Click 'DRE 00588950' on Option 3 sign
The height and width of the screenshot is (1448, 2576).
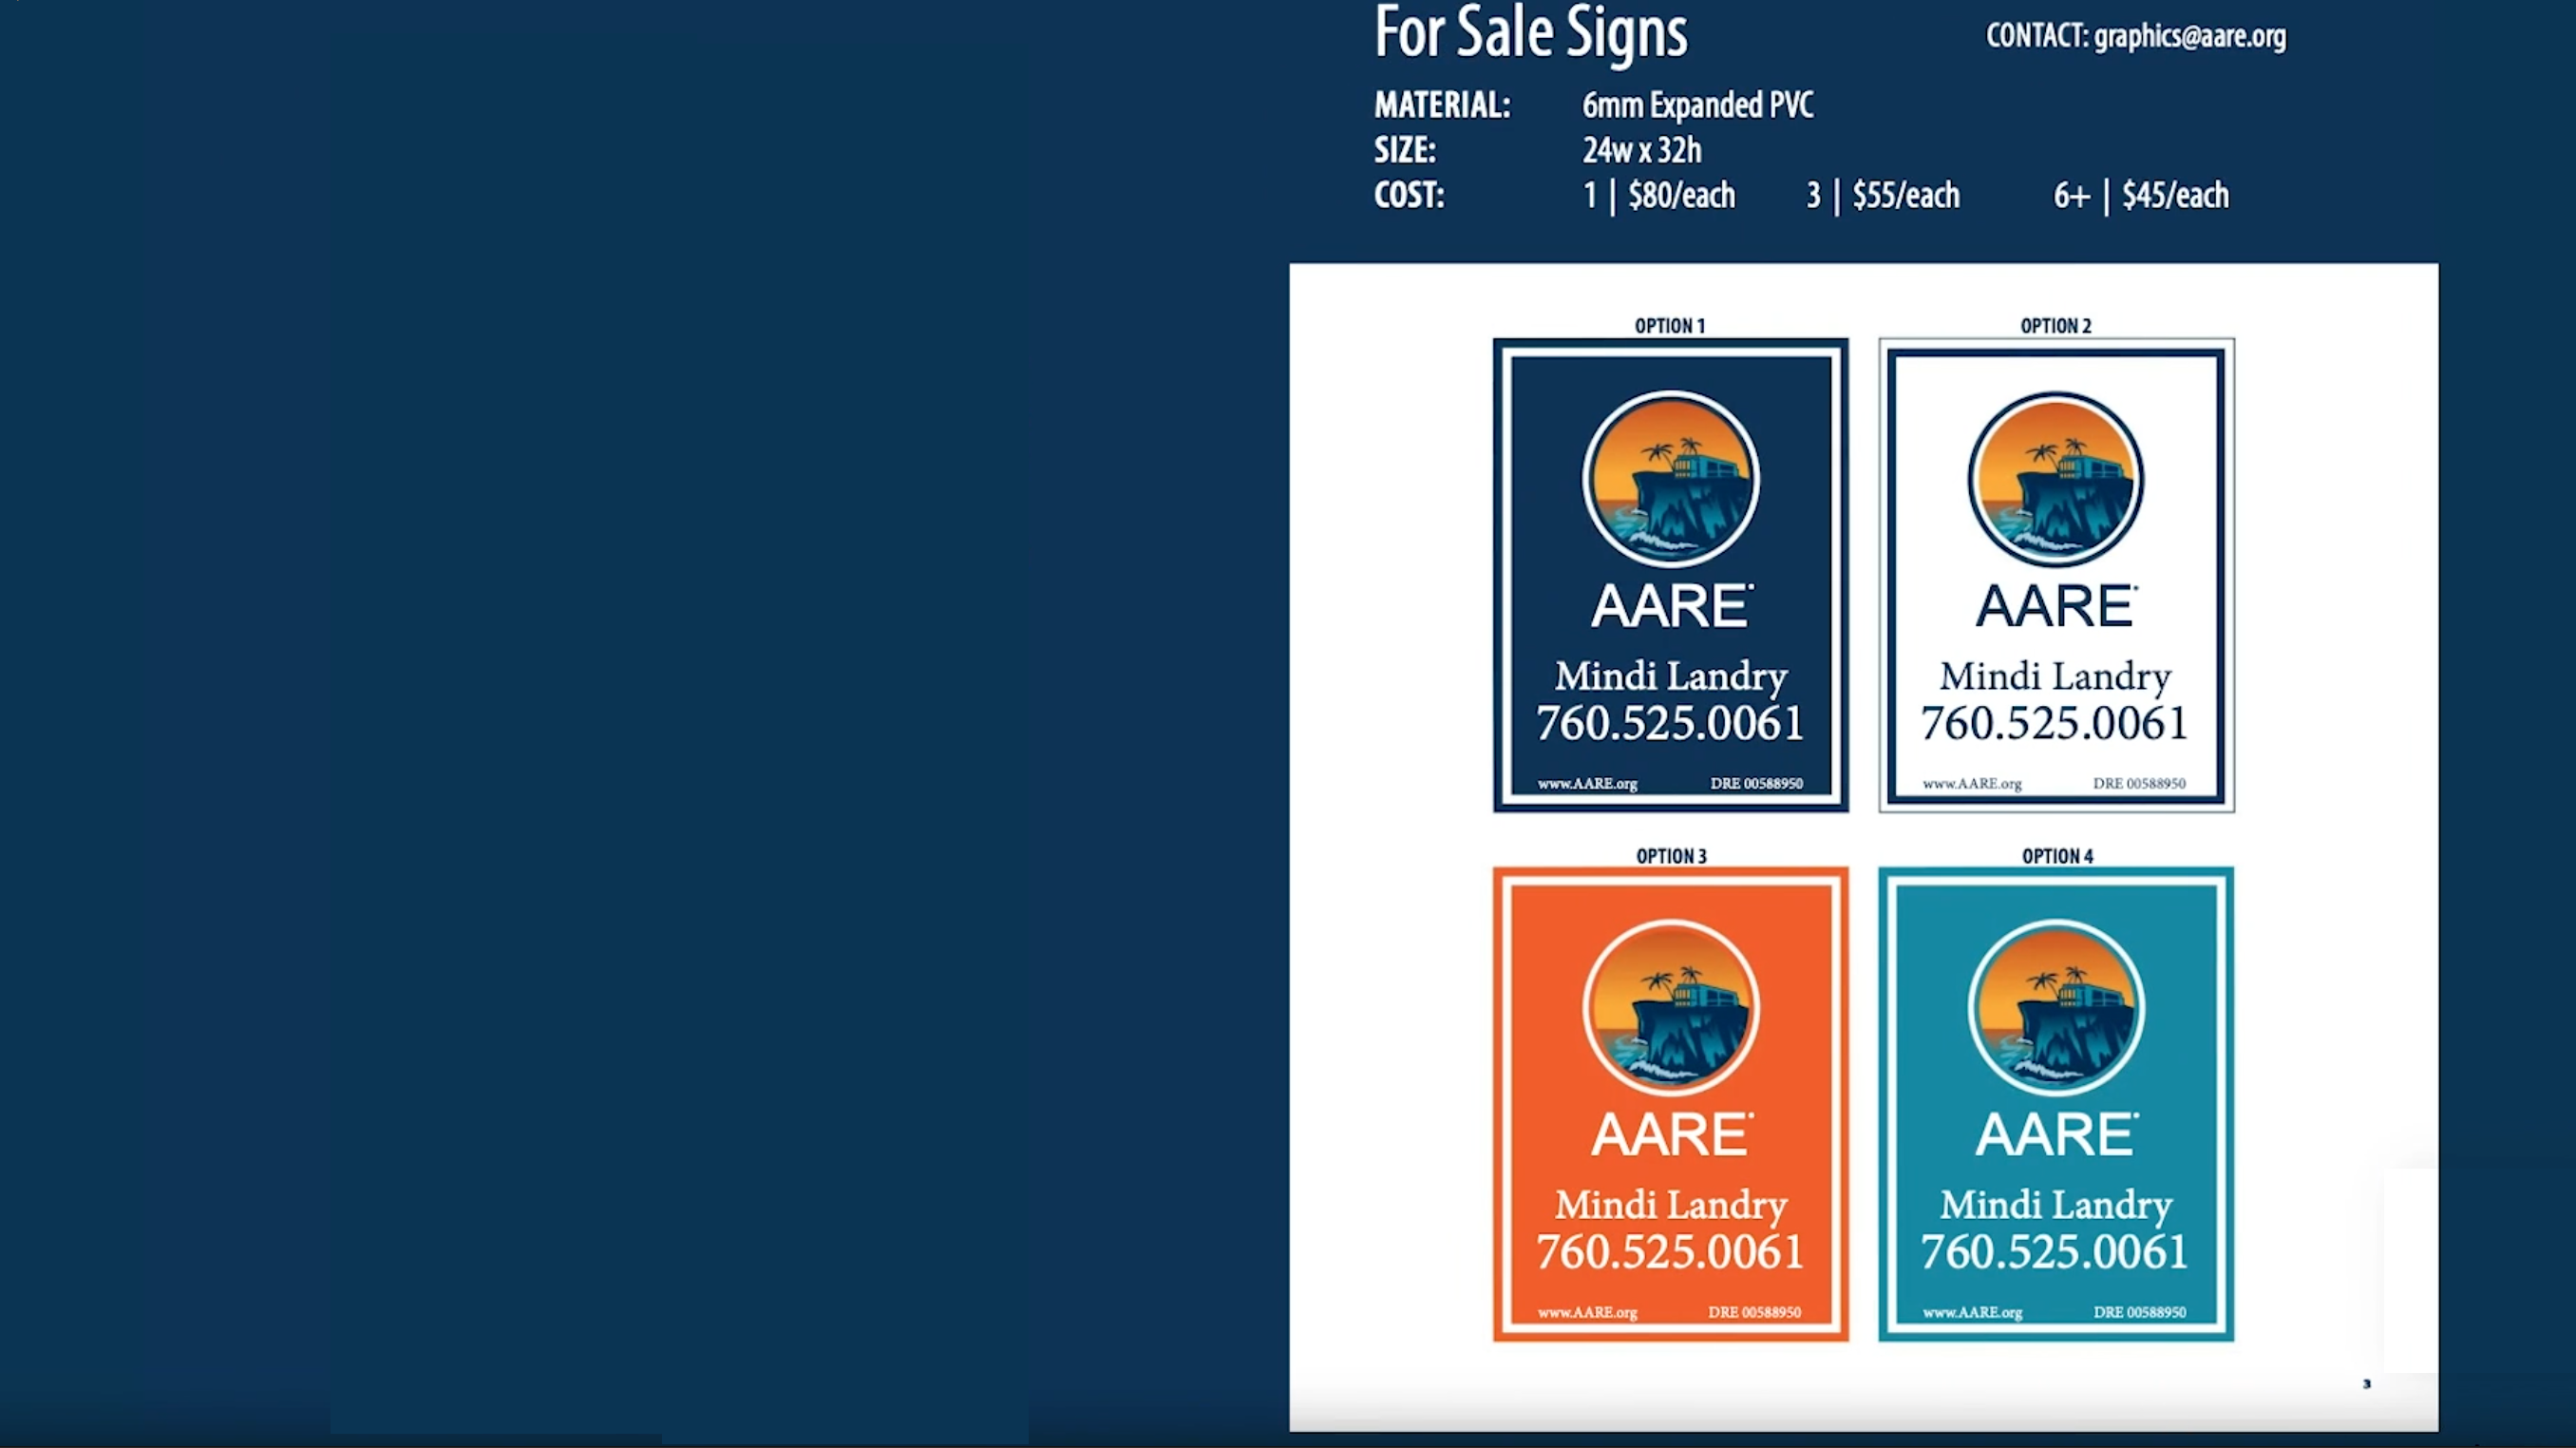(1754, 1312)
